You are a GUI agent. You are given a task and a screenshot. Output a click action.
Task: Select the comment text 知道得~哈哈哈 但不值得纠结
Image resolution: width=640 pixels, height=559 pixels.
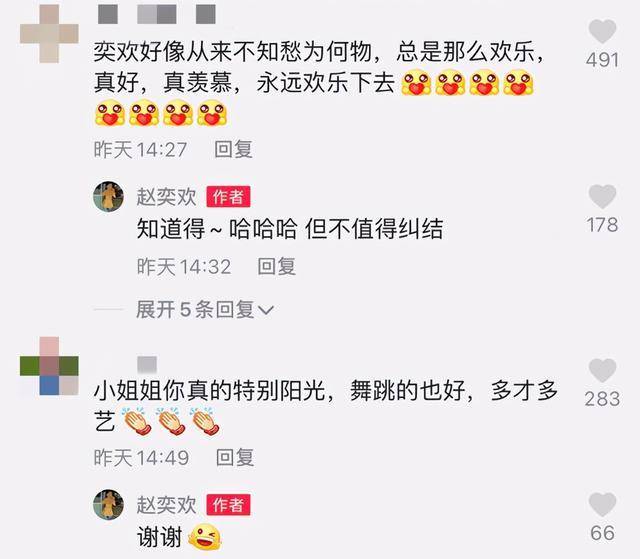point(290,228)
